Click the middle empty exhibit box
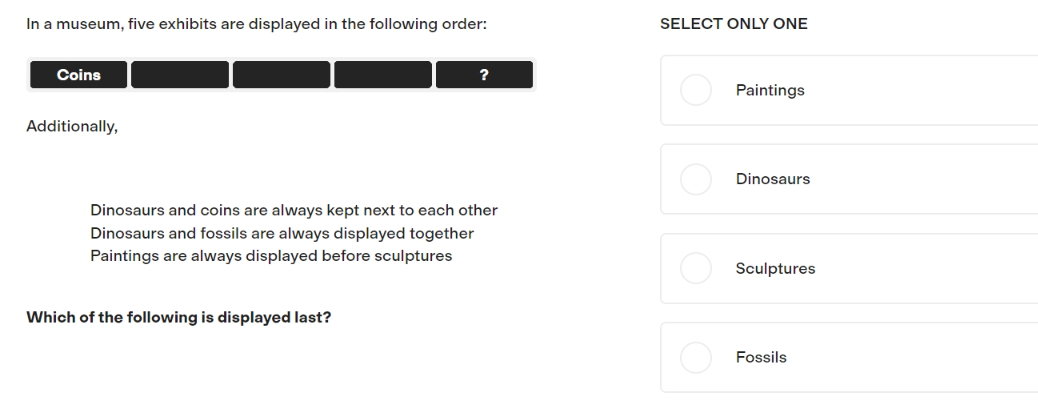 click(x=281, y=75)
